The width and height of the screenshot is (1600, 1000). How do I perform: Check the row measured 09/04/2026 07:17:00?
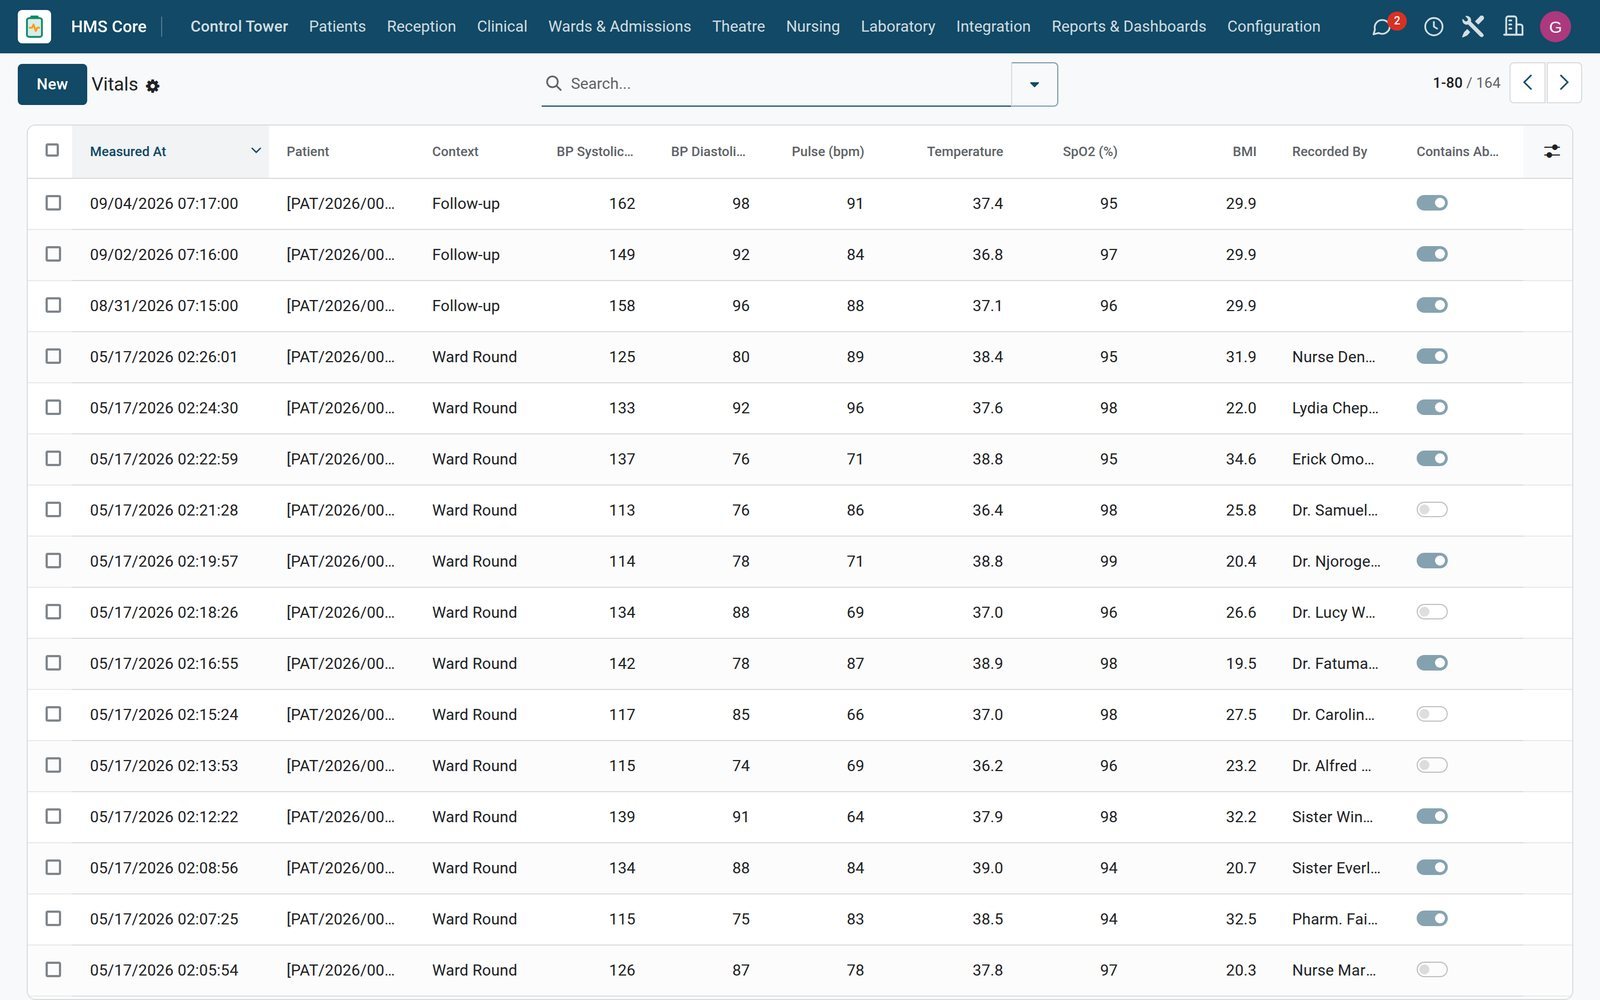pyautogui.click(x=53, y=203)
